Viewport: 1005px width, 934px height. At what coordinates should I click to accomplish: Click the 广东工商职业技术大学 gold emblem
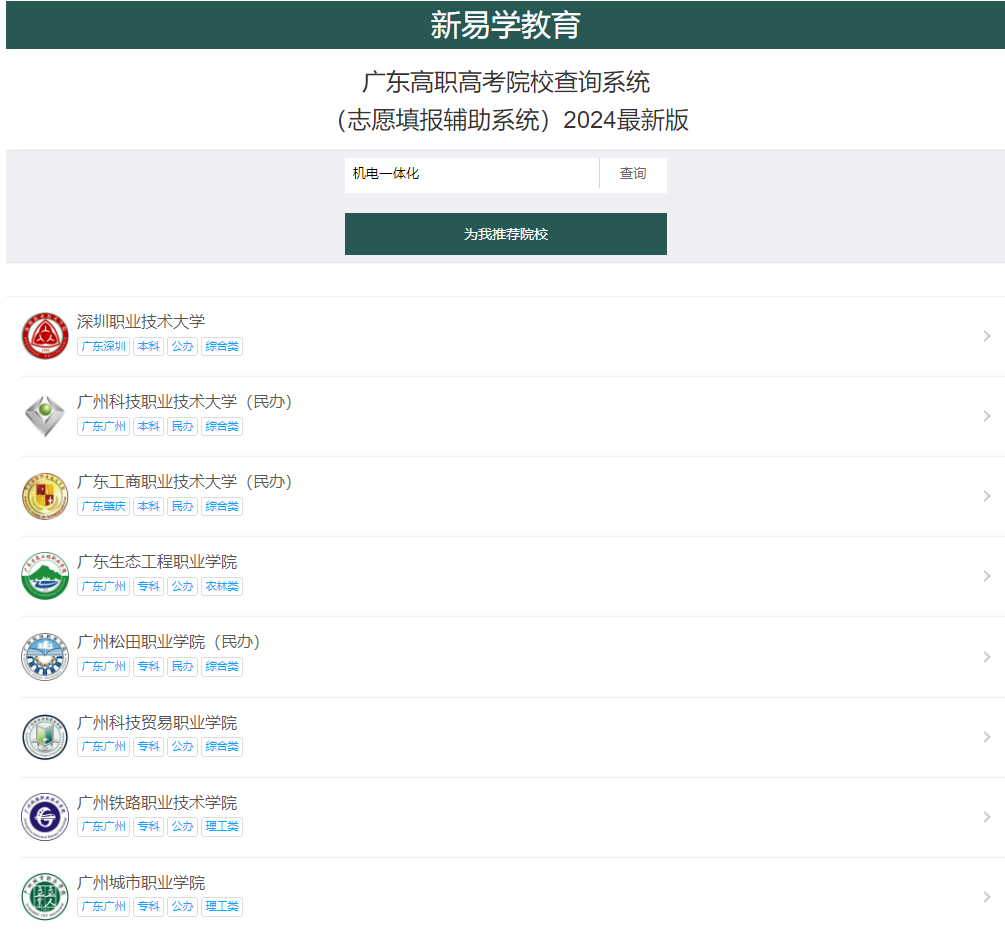coord(45,496)
